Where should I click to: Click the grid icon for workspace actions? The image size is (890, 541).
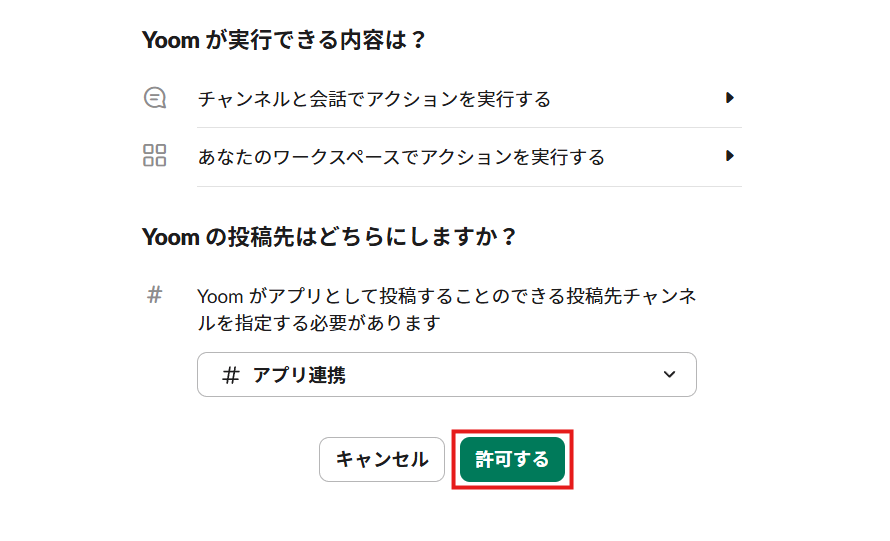click(x=154, y=156)
